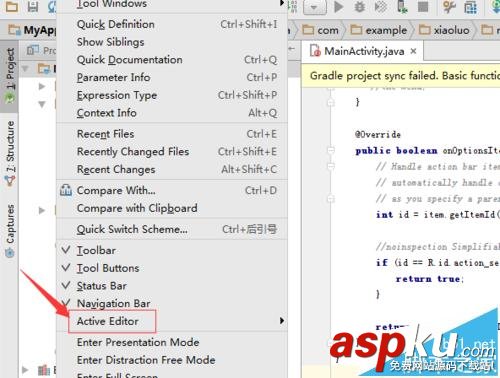Open the 7: Structure tool window
Viewport: 500px width, 378px height.
click(x=10, y=153)
